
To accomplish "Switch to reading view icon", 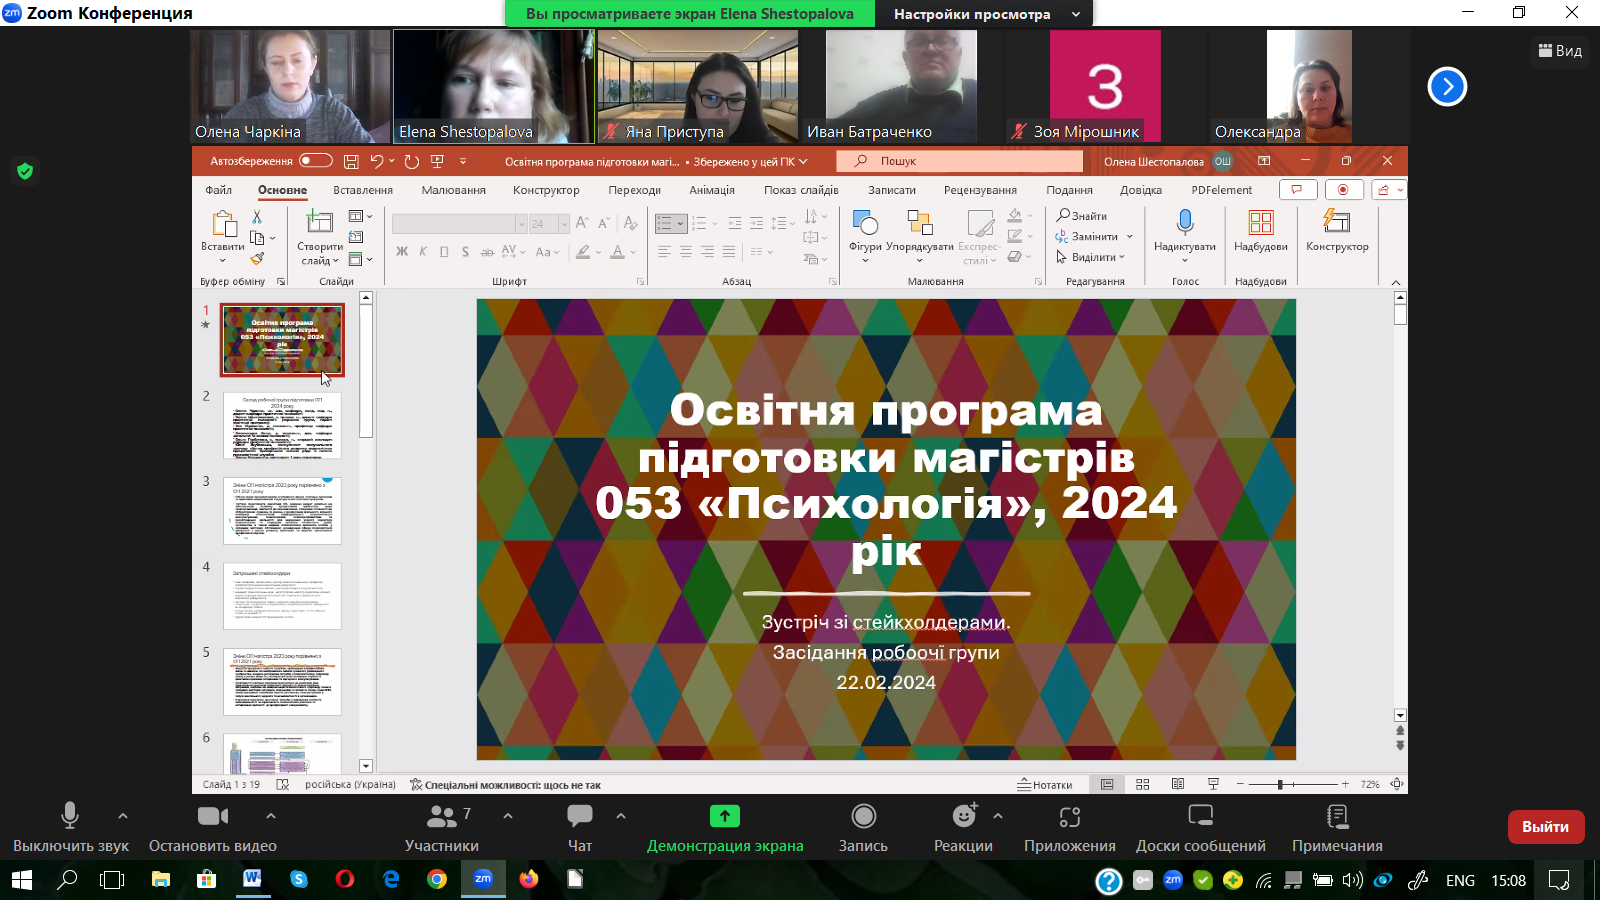I will point(1178,785).
